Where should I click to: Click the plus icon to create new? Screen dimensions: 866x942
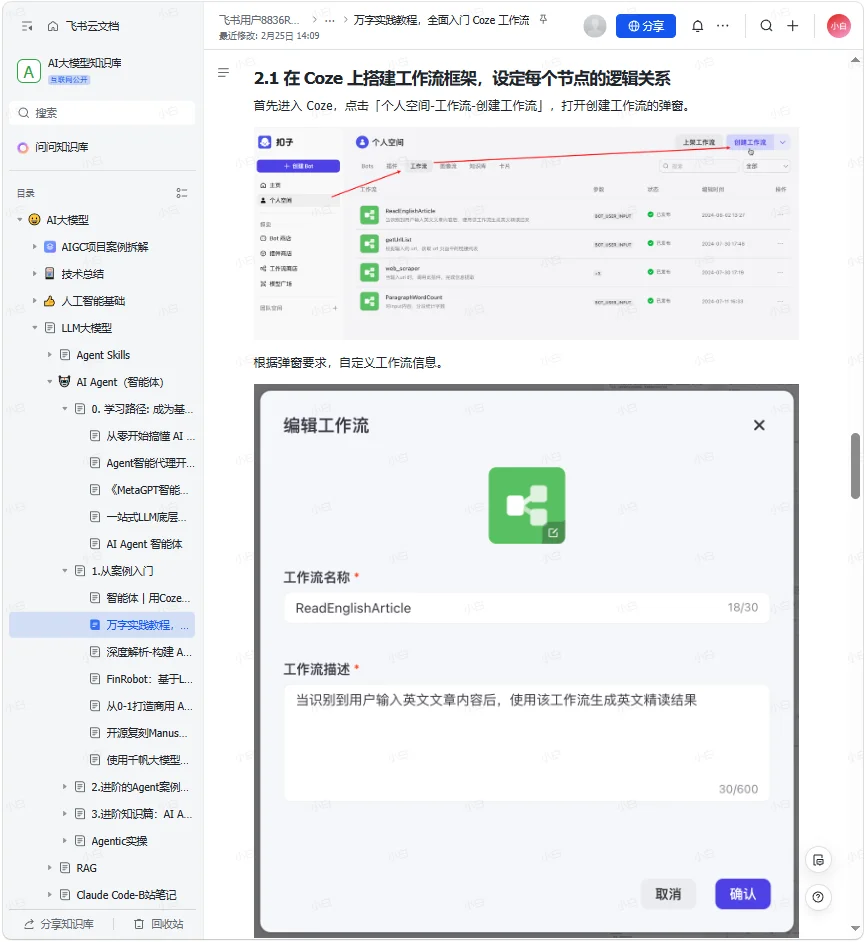[793, 26]
